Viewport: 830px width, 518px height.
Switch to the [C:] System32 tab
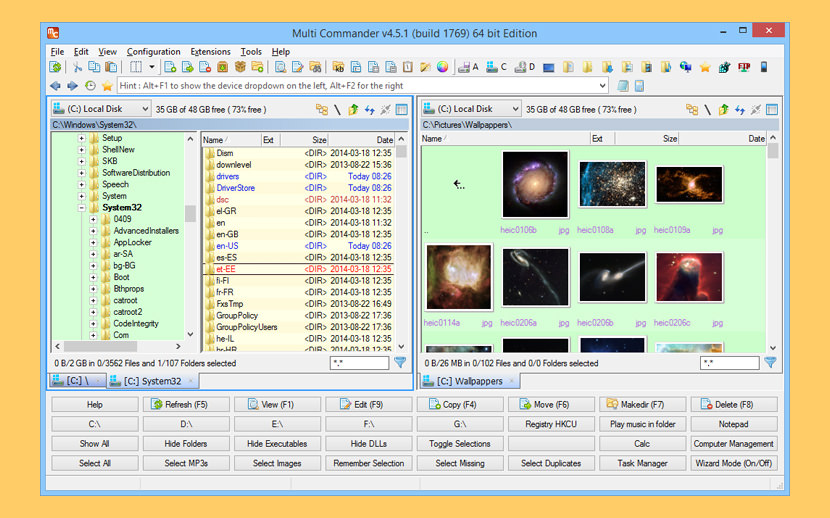(153, 380)
